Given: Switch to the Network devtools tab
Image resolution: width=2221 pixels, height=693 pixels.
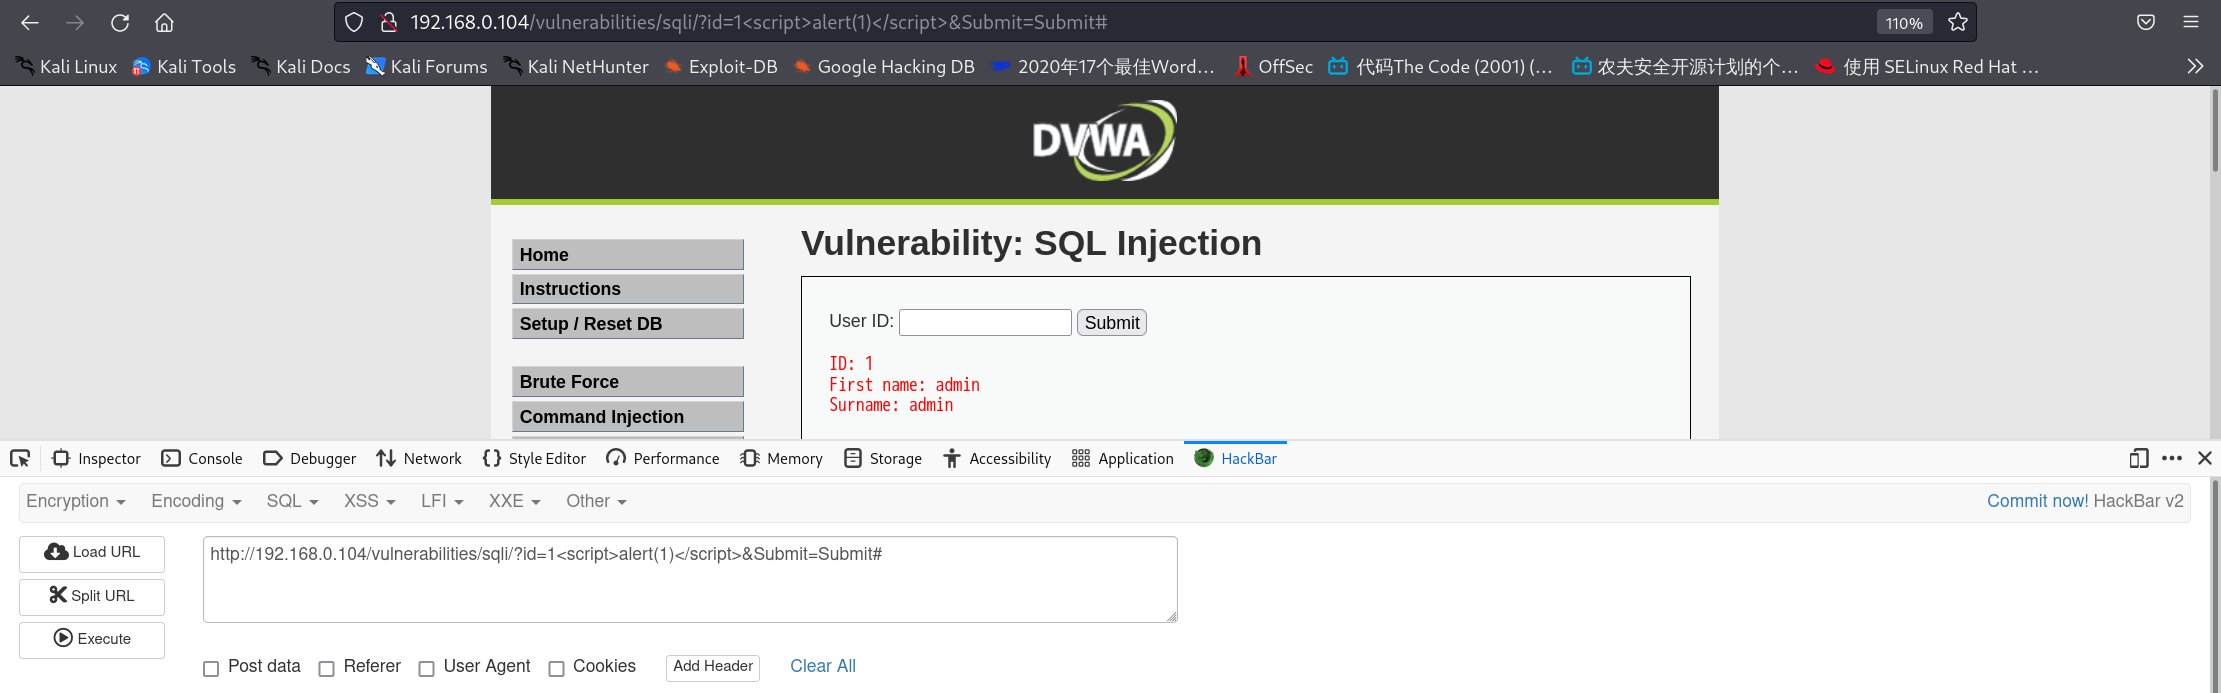Looking at the screenshot, I should 419,458.
